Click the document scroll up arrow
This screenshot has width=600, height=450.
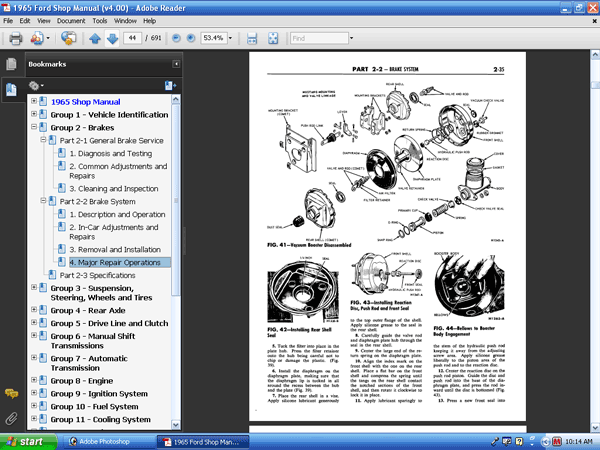[x=595, y=55]
